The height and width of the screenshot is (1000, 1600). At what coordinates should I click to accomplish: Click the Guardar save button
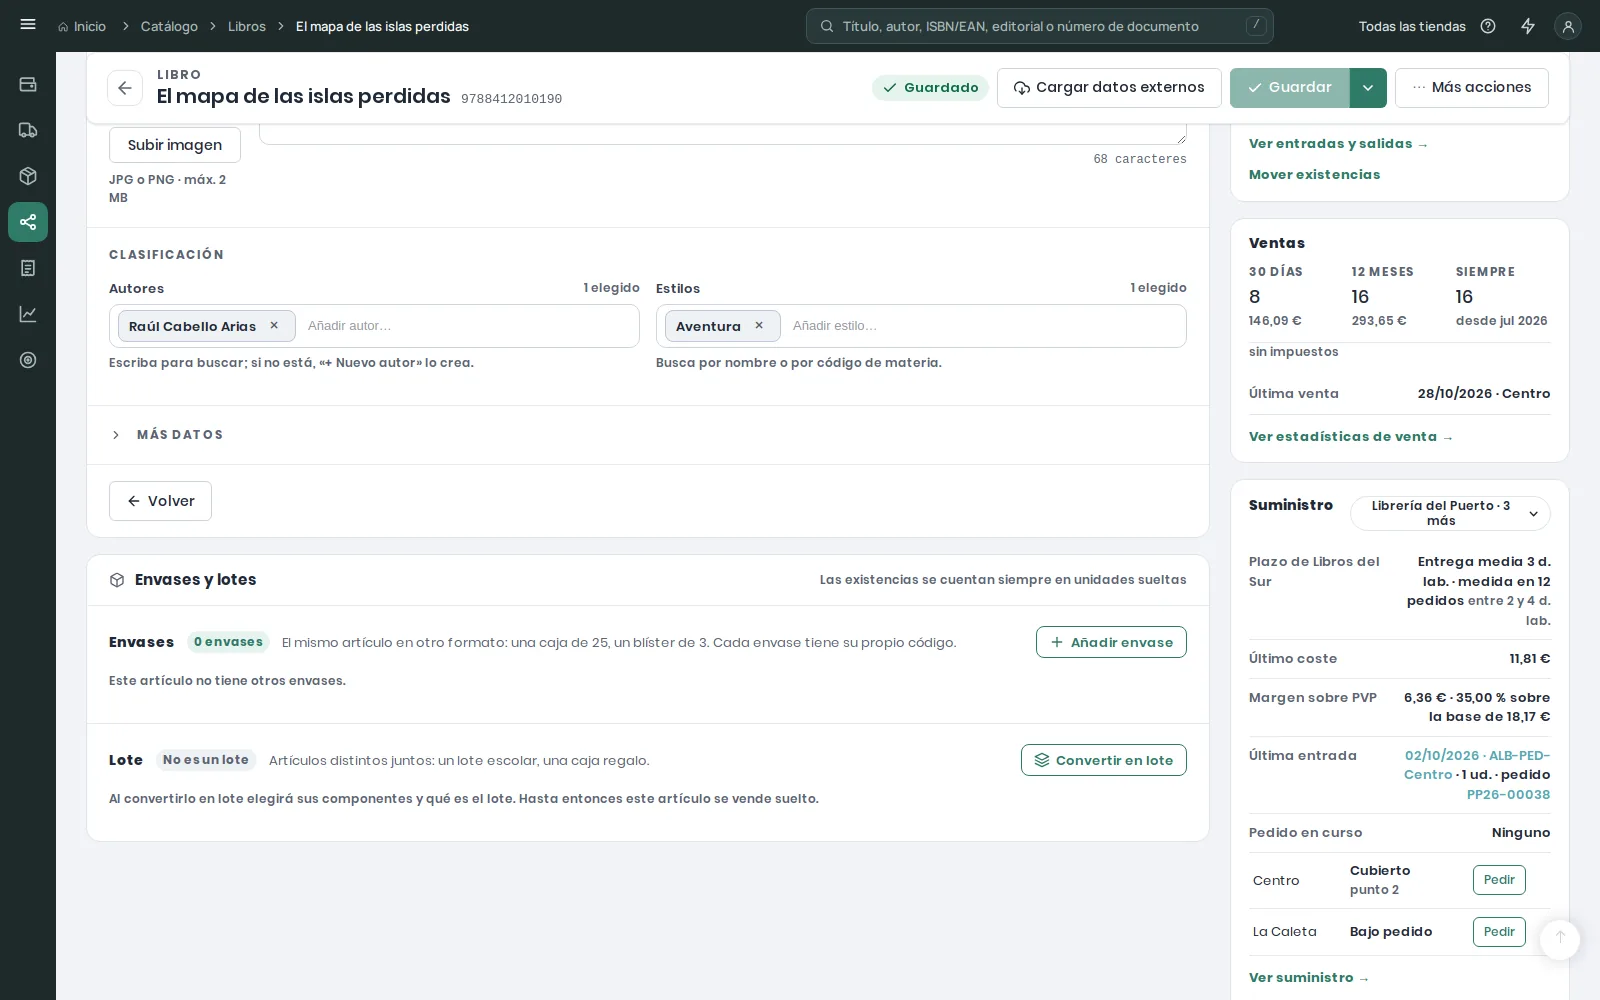pyautogui.click(x=1290, y=88)
